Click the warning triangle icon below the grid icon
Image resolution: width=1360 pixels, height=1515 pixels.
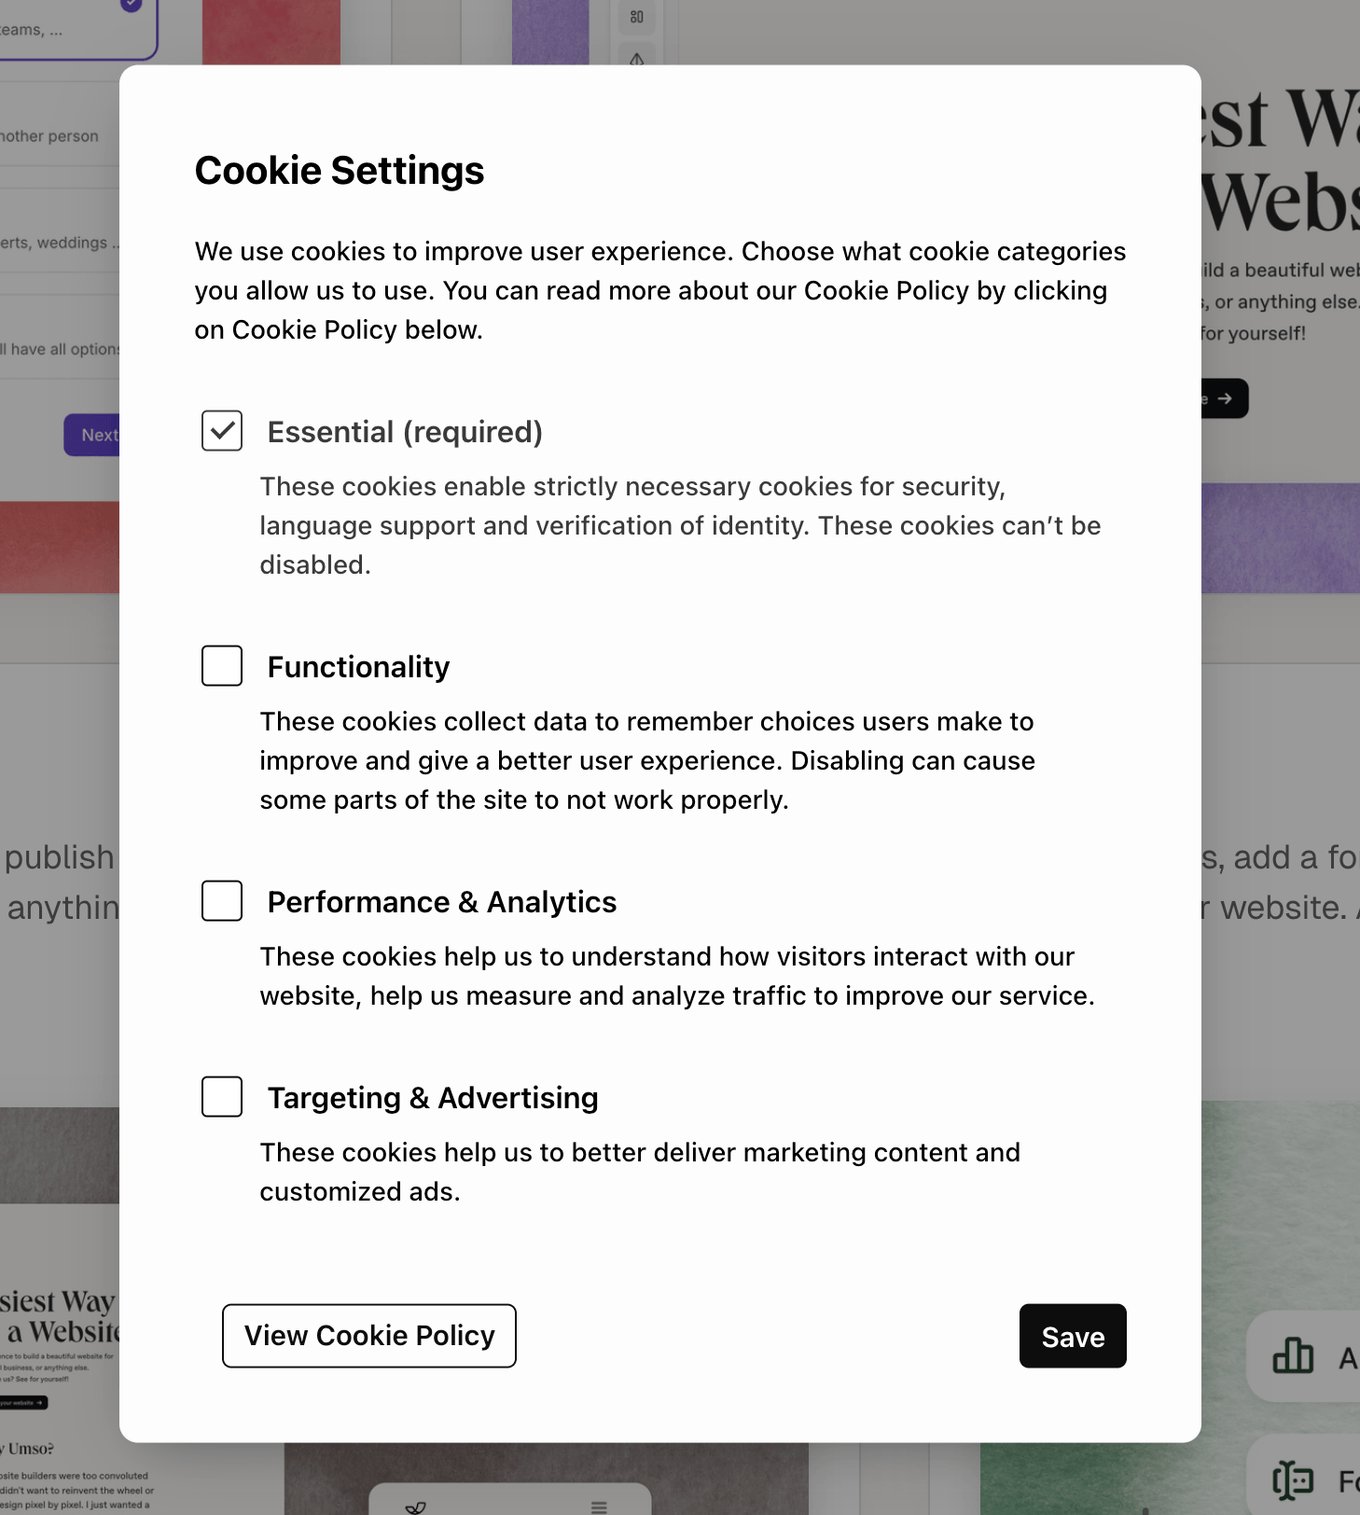(637, 59)
